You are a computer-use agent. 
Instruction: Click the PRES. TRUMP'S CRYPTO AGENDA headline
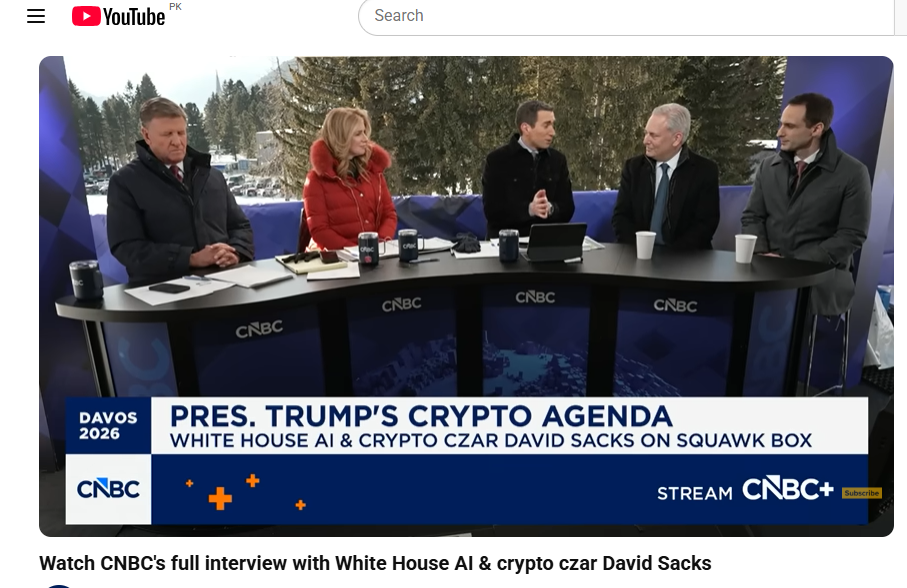click(x=421, y=416)
